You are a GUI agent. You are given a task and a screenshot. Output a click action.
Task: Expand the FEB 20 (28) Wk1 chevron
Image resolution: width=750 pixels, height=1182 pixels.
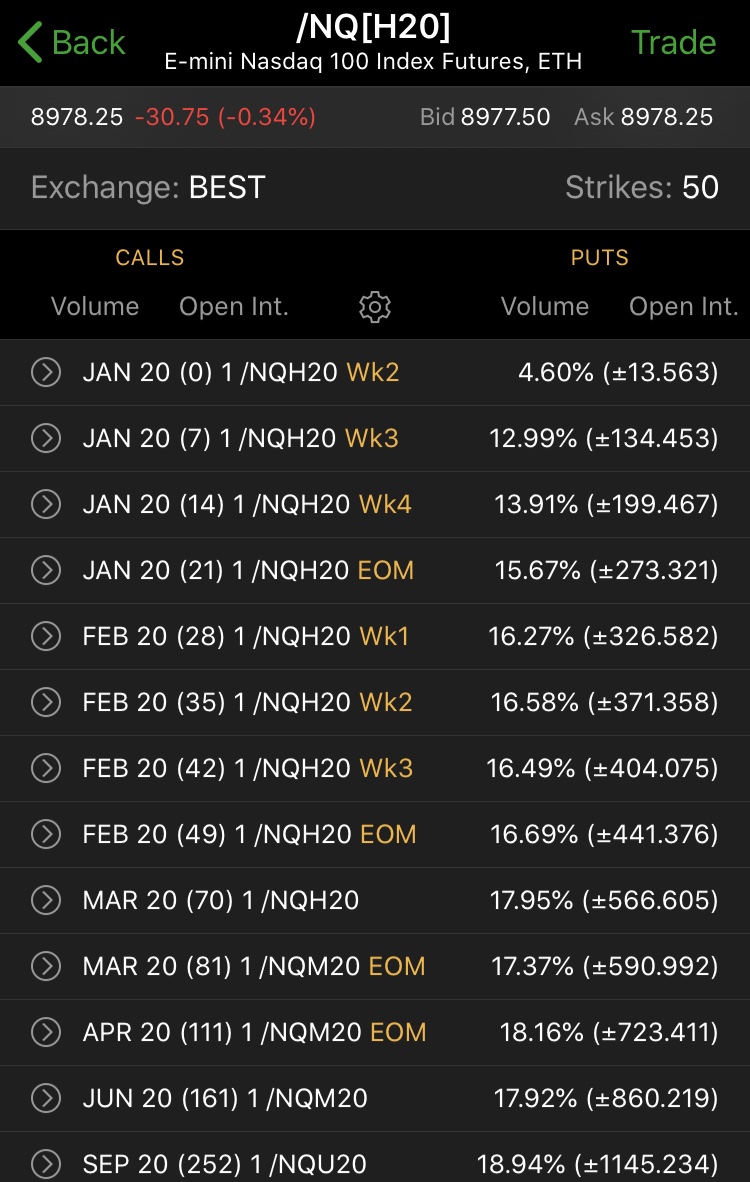pyautogui.click(x=46, y=637)
